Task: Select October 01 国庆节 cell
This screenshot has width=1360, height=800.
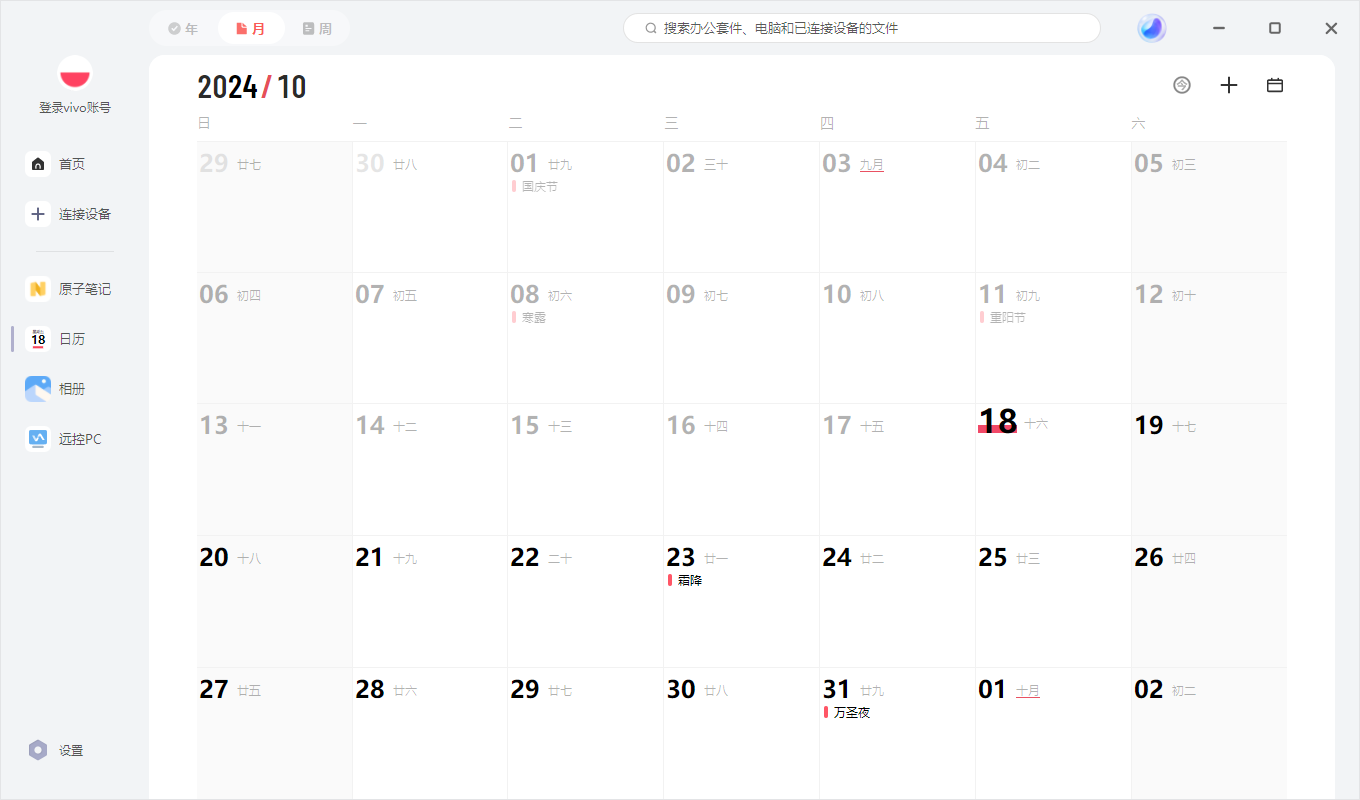Action: point(585,207)
